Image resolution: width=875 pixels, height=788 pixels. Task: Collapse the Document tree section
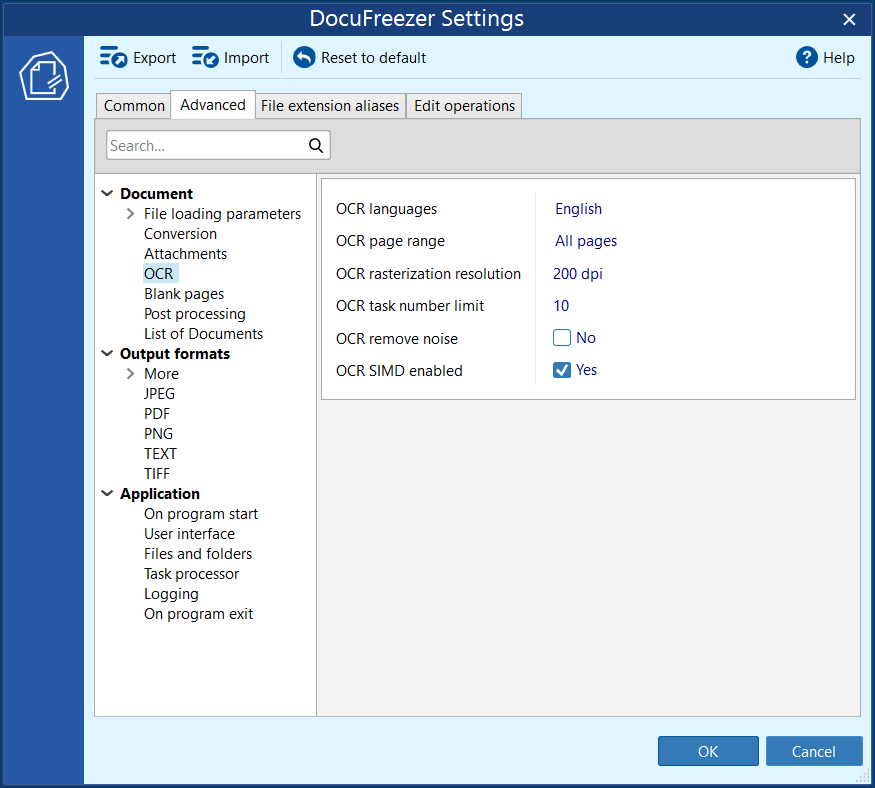pyautogui.click(x=107, y=194)
